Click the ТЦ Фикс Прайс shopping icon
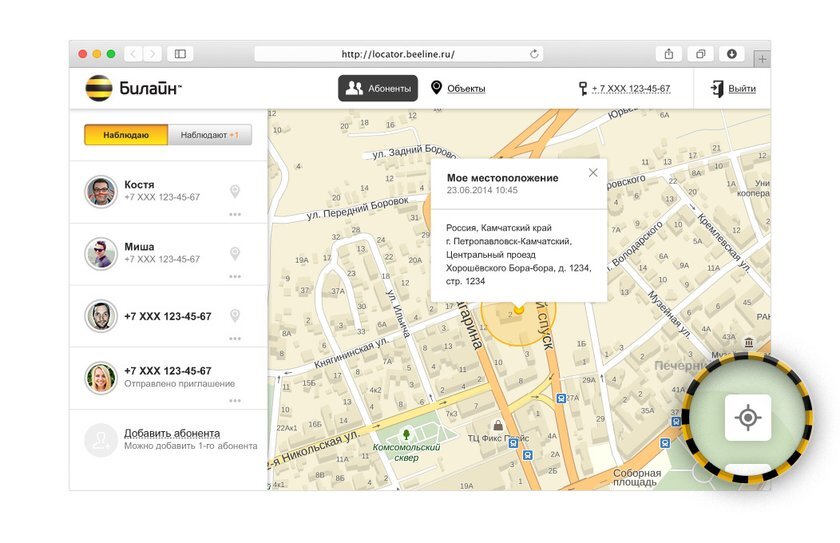This screenshot has width=840, height=543. tap(498, 425)
